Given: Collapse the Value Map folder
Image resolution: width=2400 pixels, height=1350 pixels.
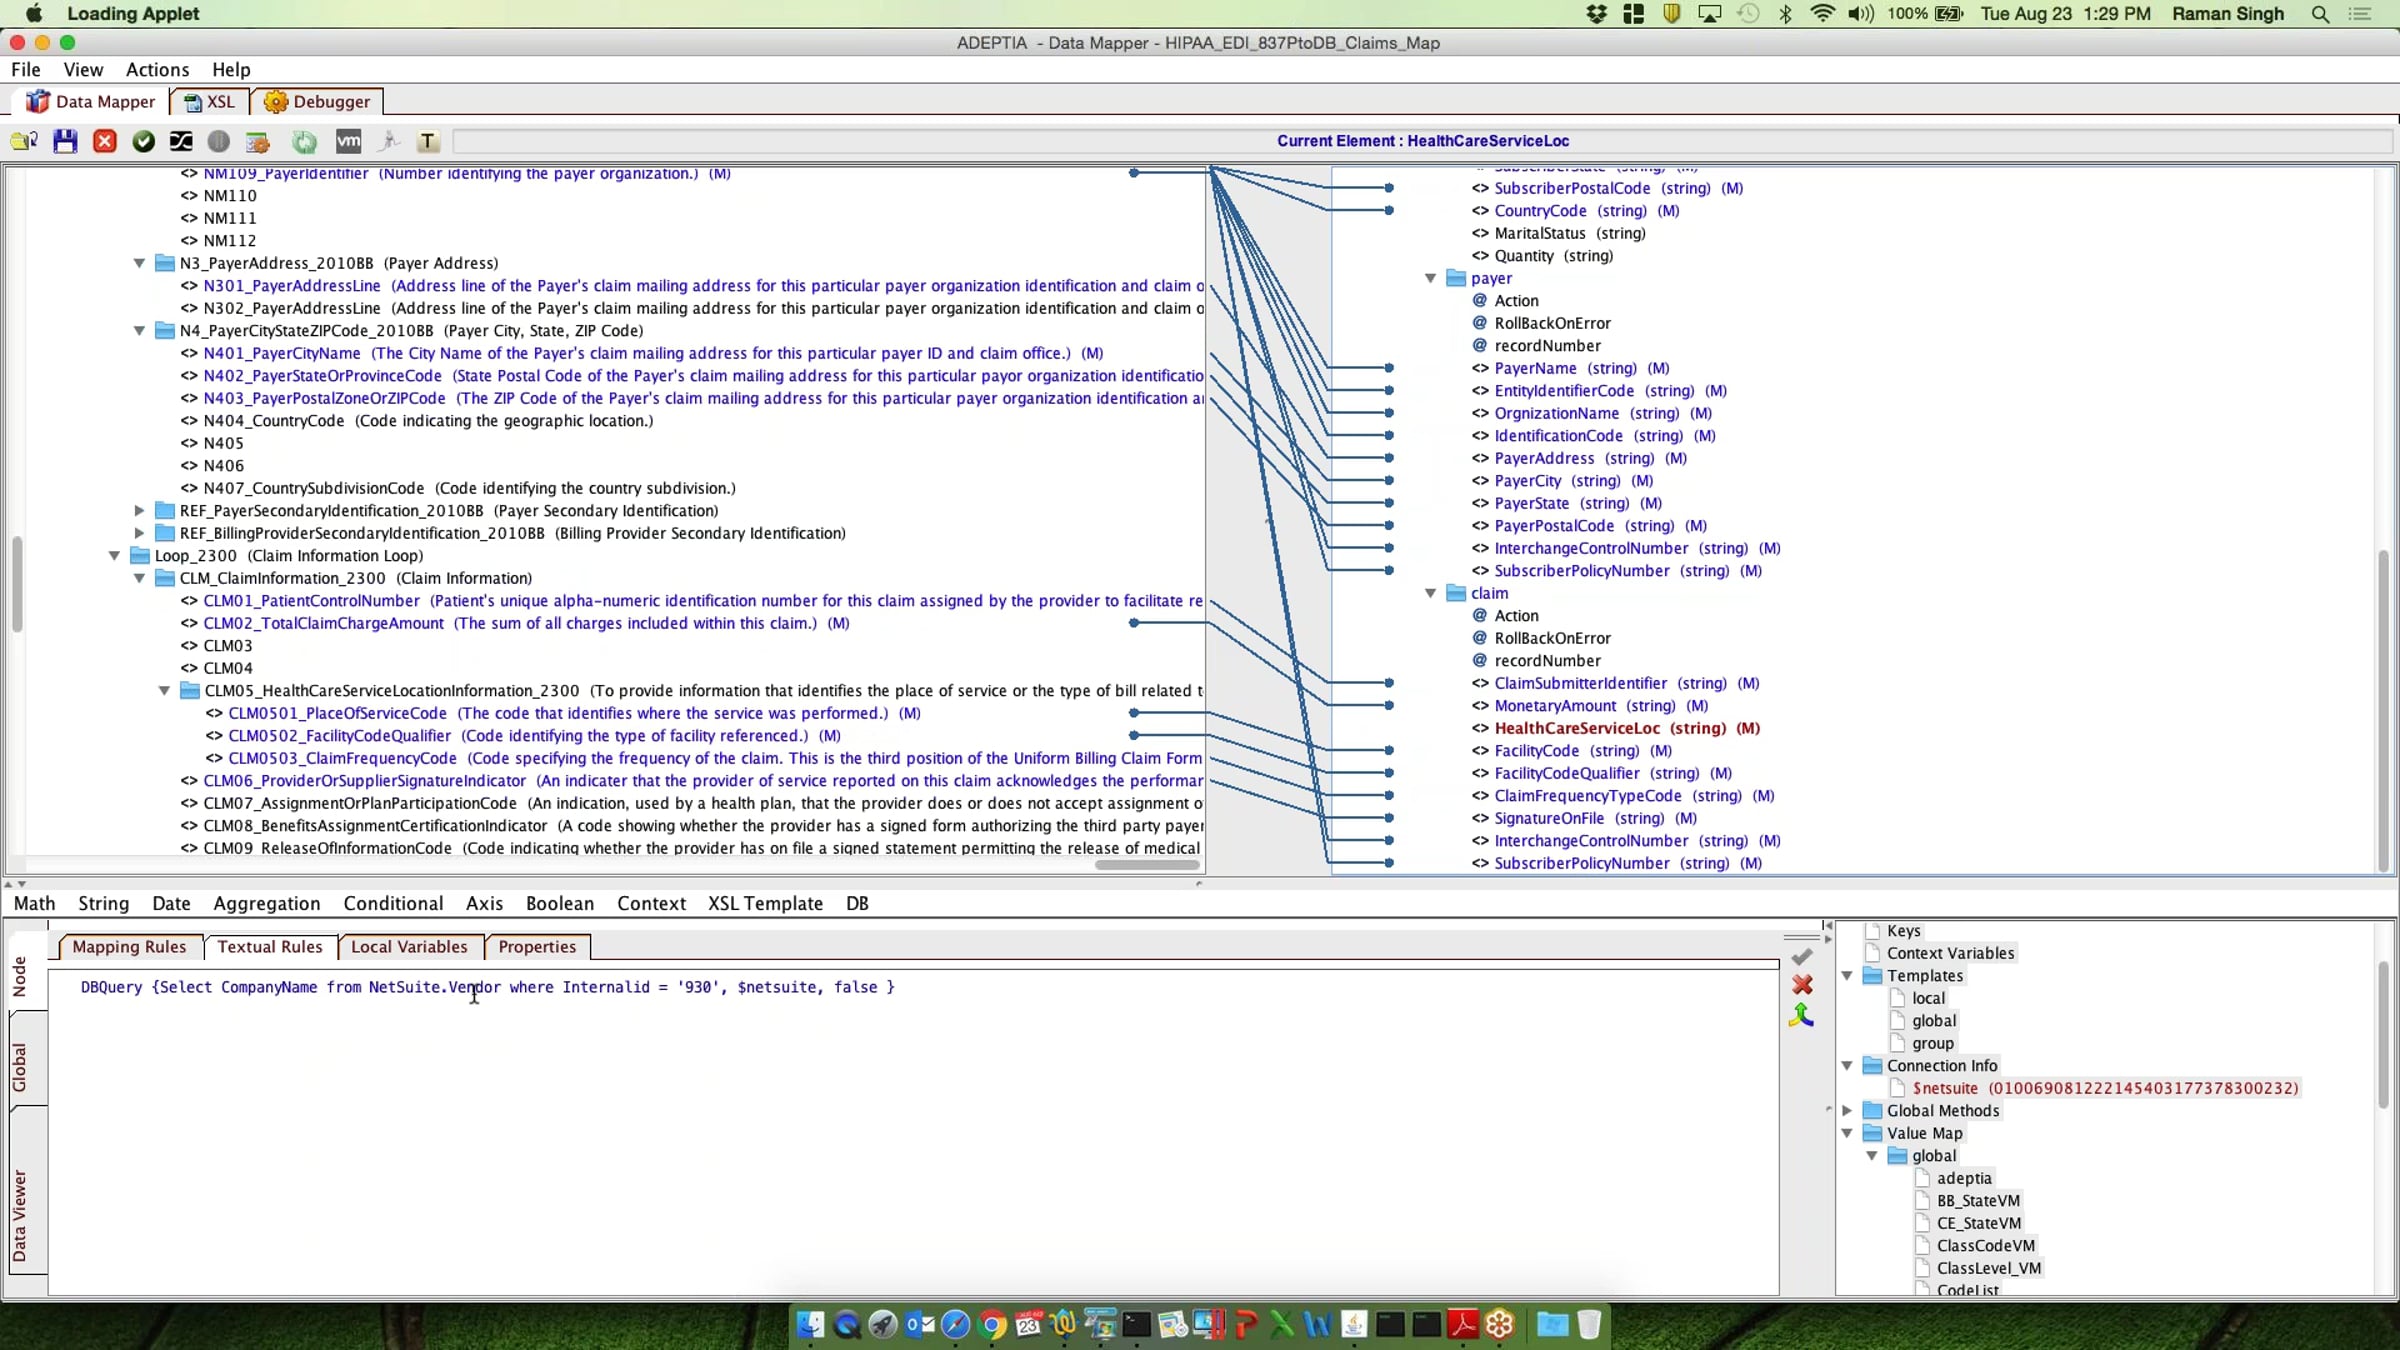Looking at the screenshot, I should 1847,1134.
